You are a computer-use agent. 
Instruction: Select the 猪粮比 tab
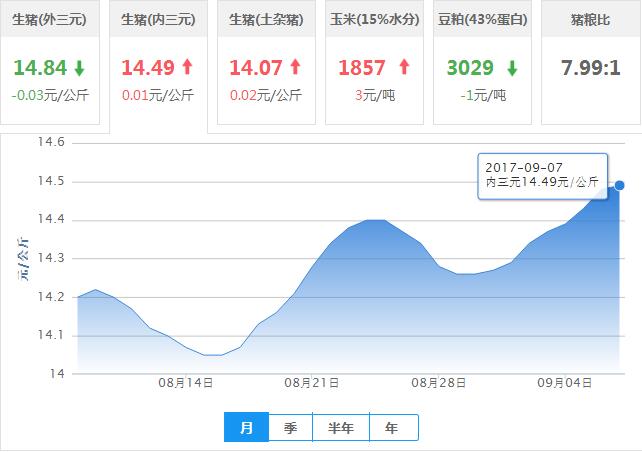pyautogui.click(x=591, y=62)
